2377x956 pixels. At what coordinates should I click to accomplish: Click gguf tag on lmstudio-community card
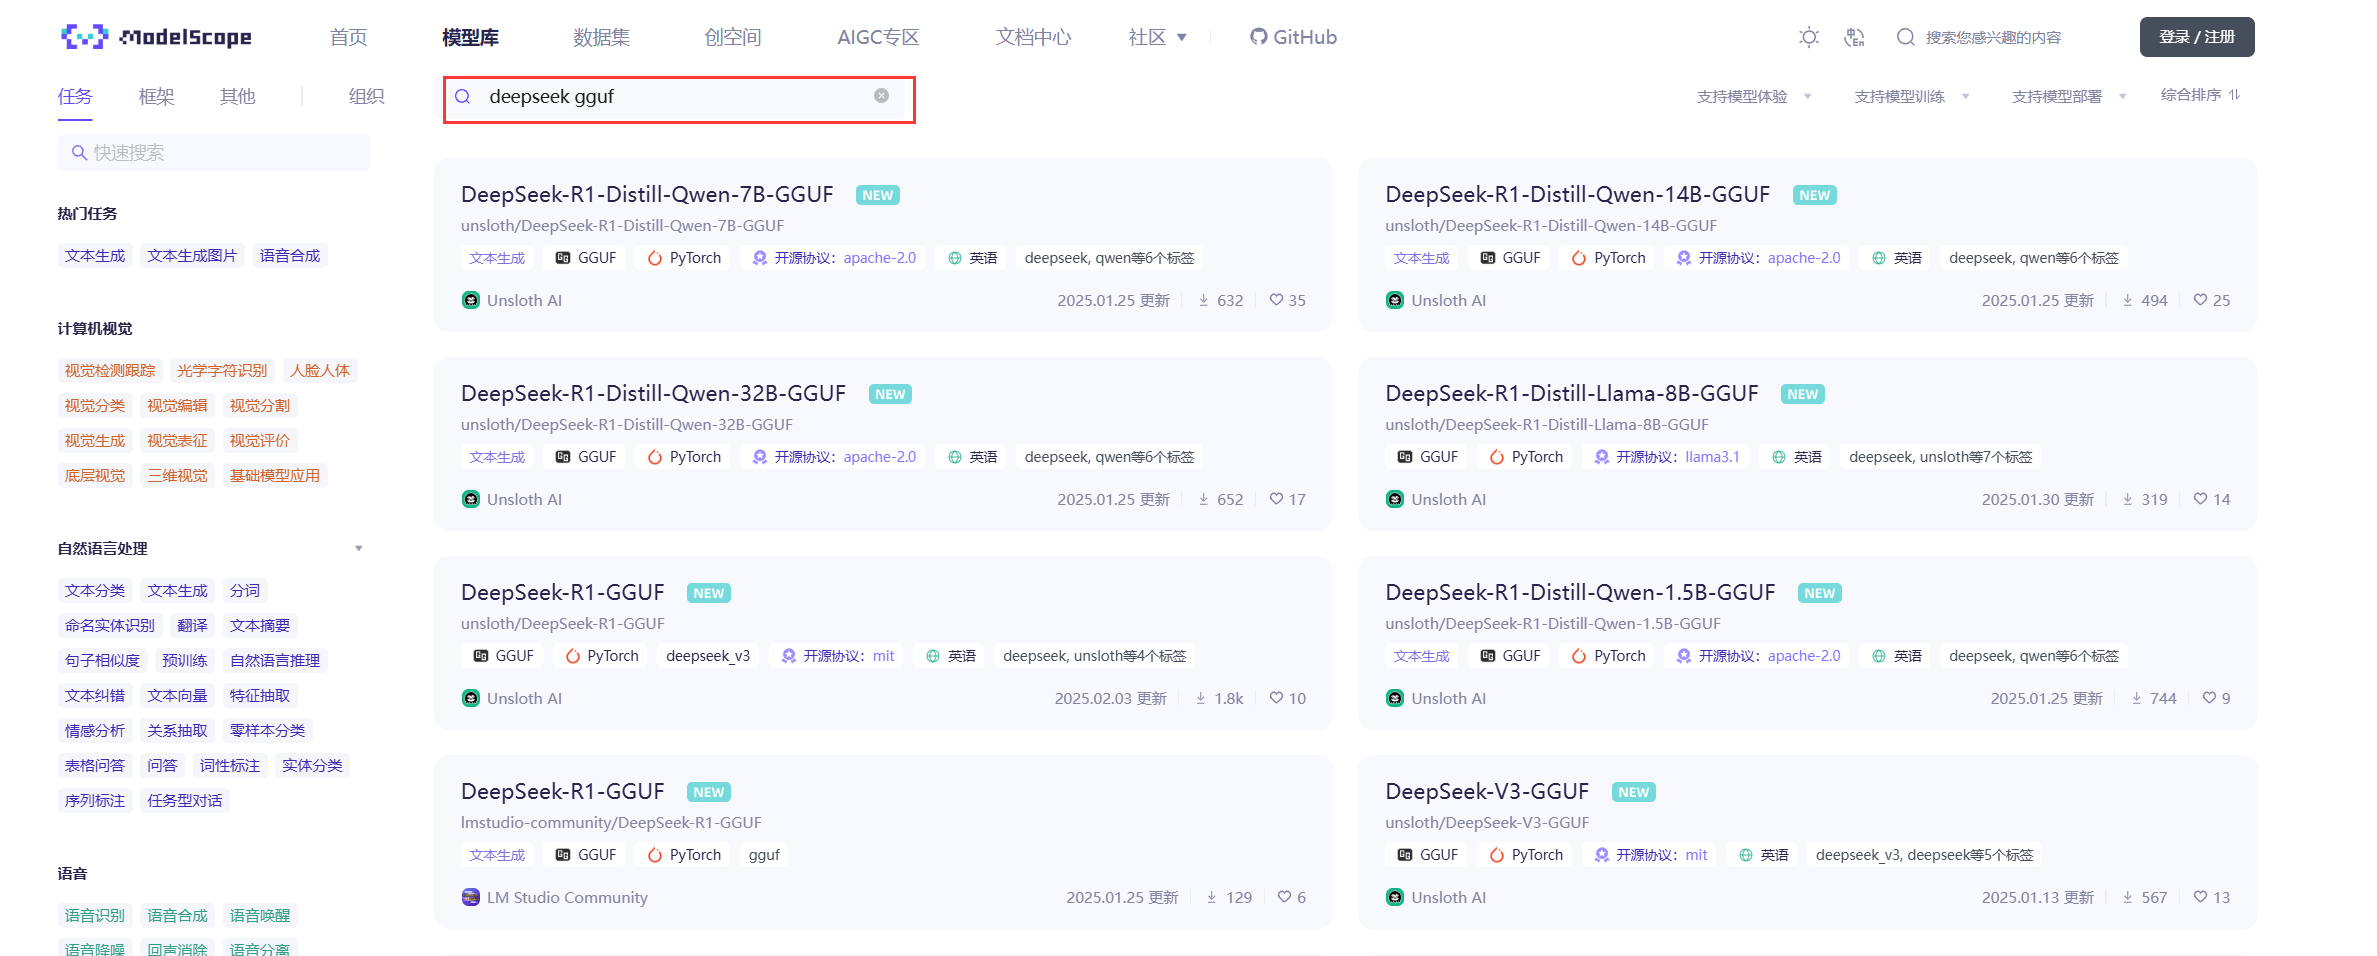[x=764, y=855]
